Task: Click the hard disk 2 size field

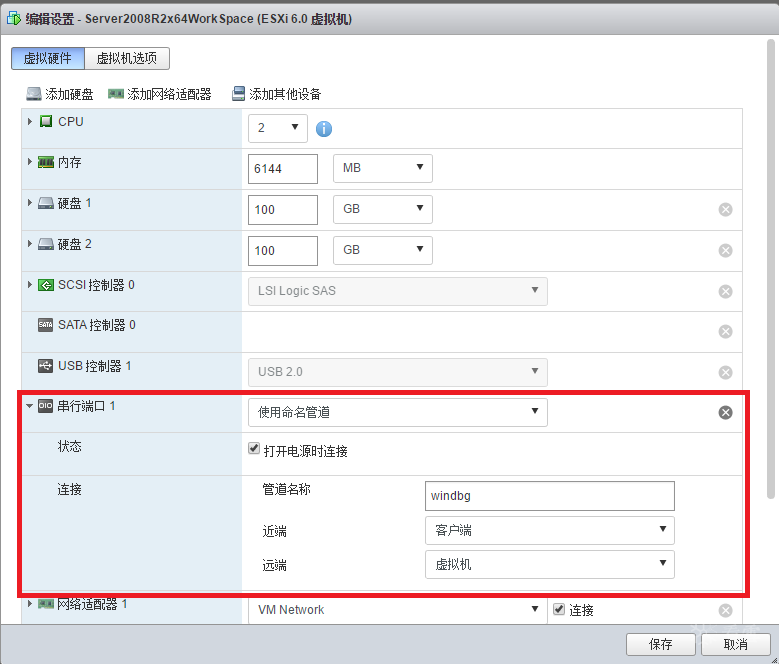Action: [x=283, y=251]
